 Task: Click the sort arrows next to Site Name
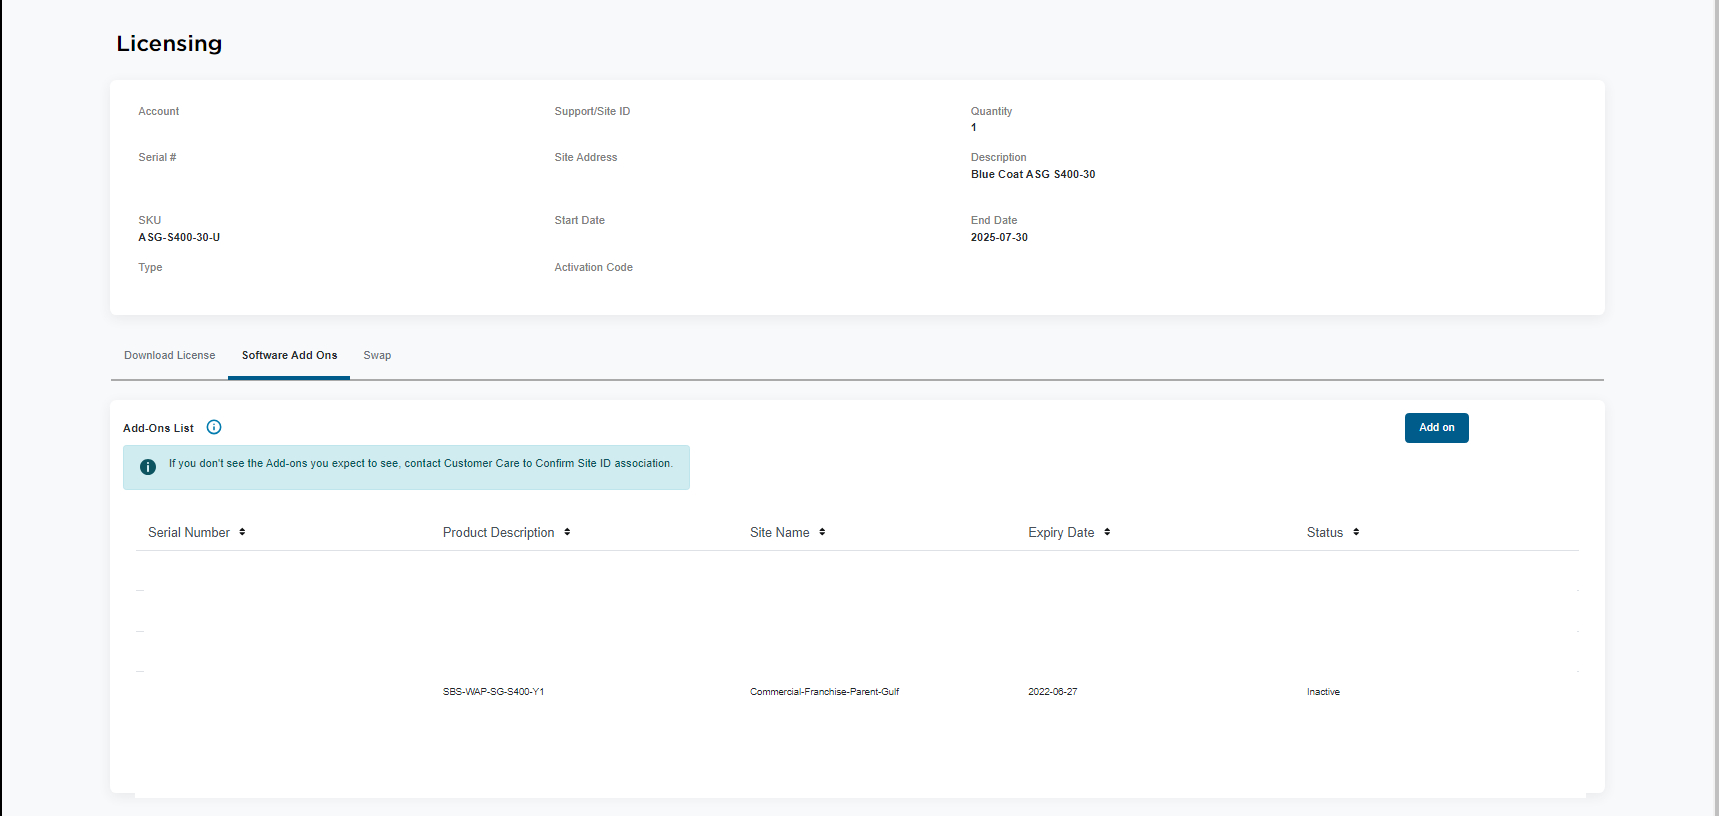click(822, 532)
